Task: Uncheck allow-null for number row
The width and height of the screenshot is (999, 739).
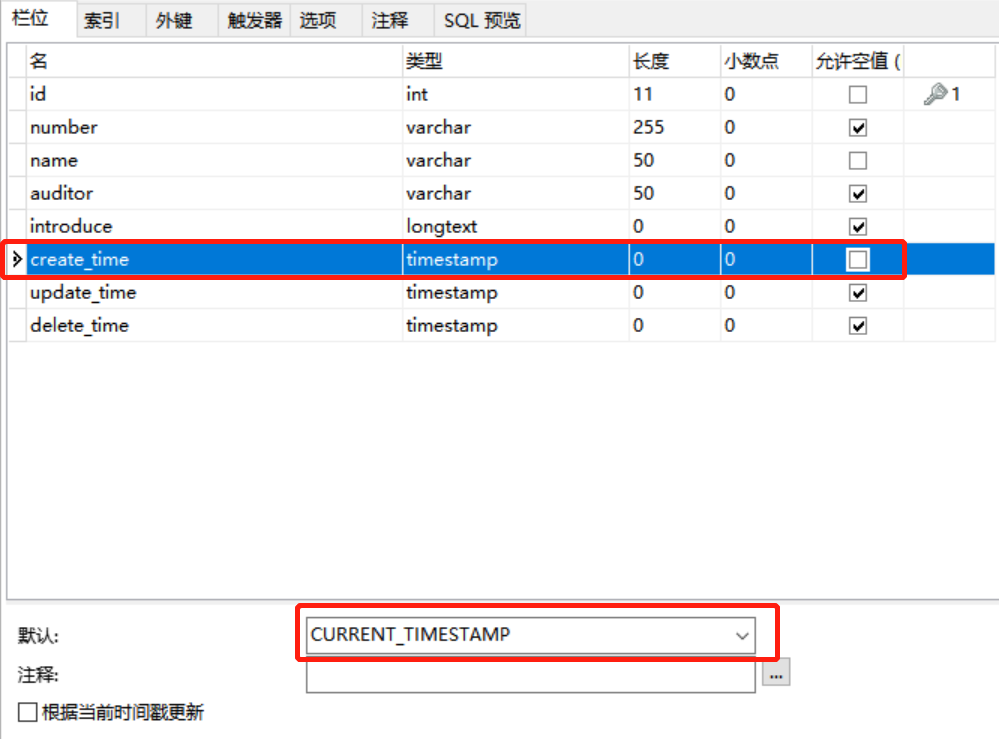Action: (x=858, y=127)
